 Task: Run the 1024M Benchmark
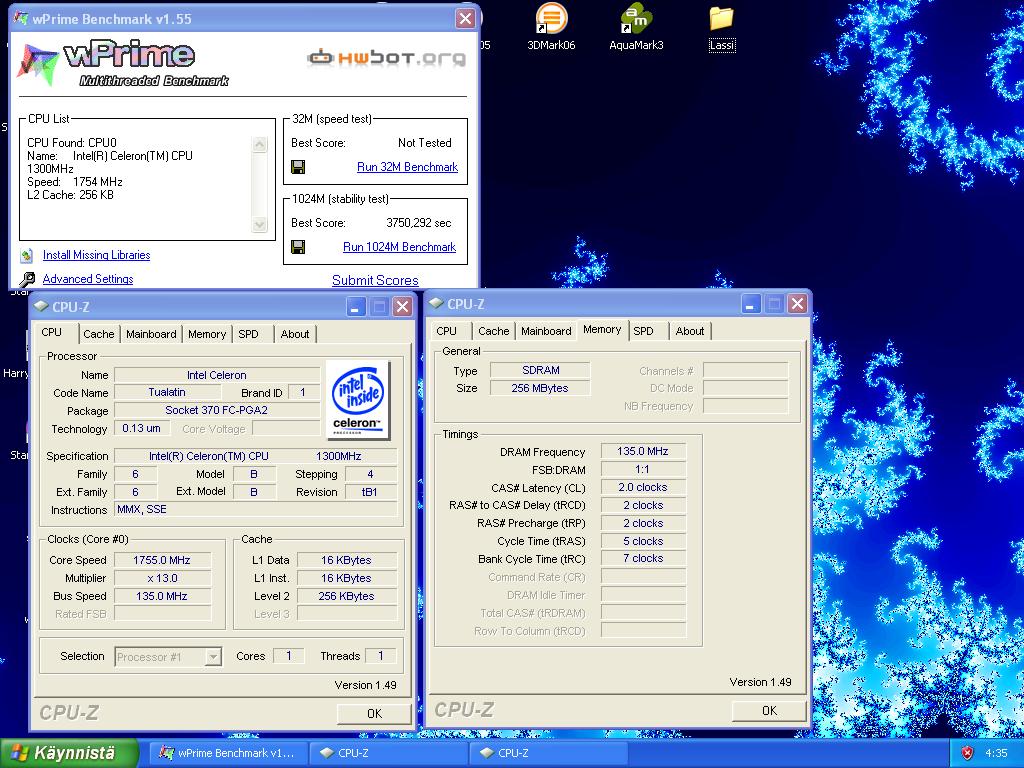[400, 247]
